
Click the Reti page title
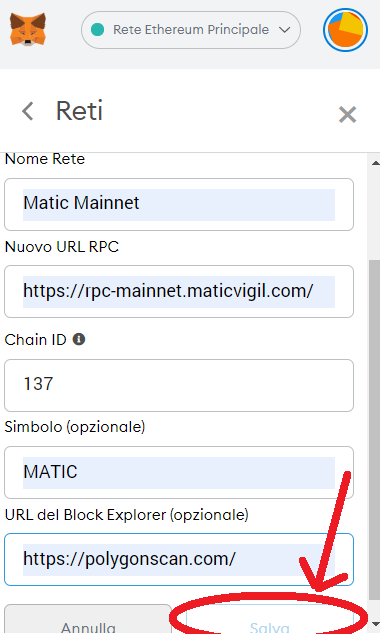click(x=79, y=111)
